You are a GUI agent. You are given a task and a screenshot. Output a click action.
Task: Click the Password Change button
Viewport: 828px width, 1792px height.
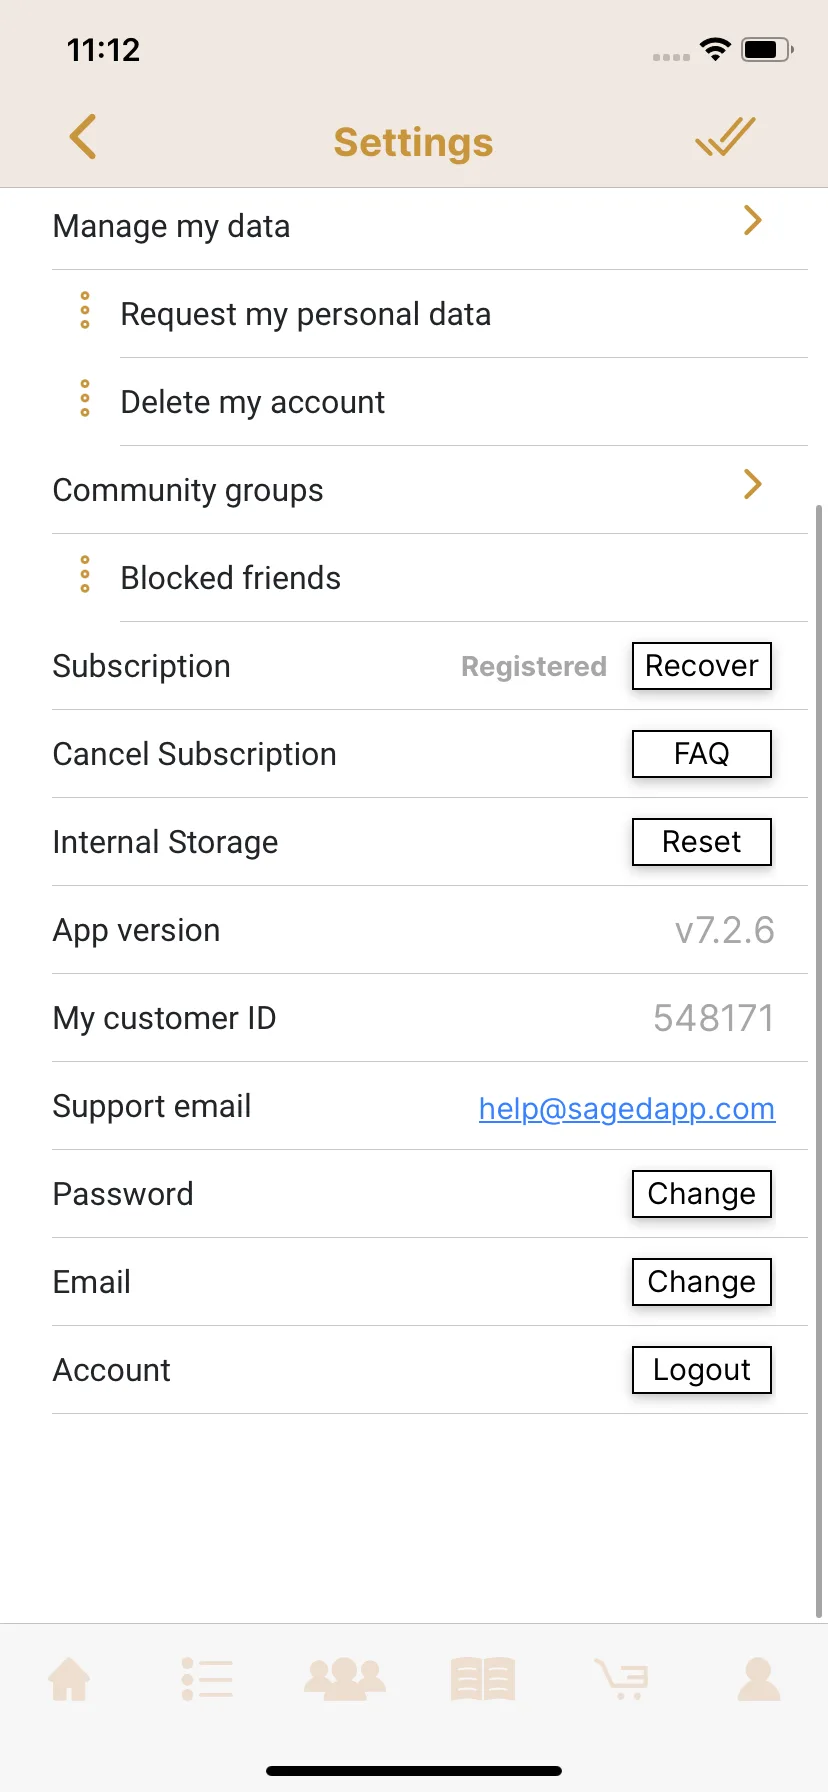(702, 1194)
